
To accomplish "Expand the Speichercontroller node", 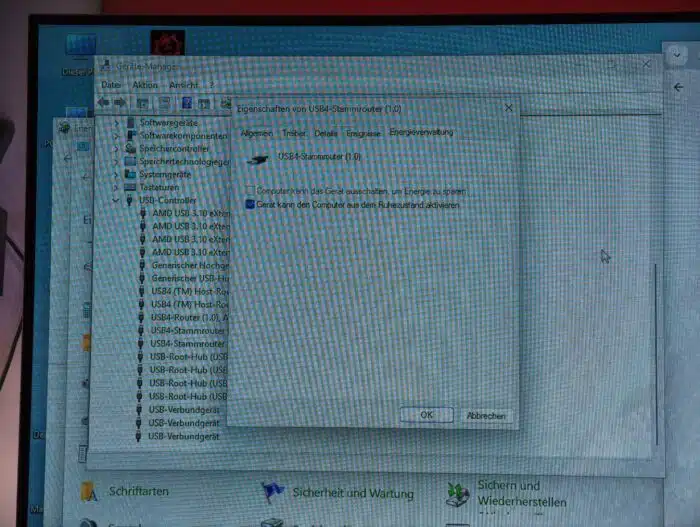I will tap(116, 148).
